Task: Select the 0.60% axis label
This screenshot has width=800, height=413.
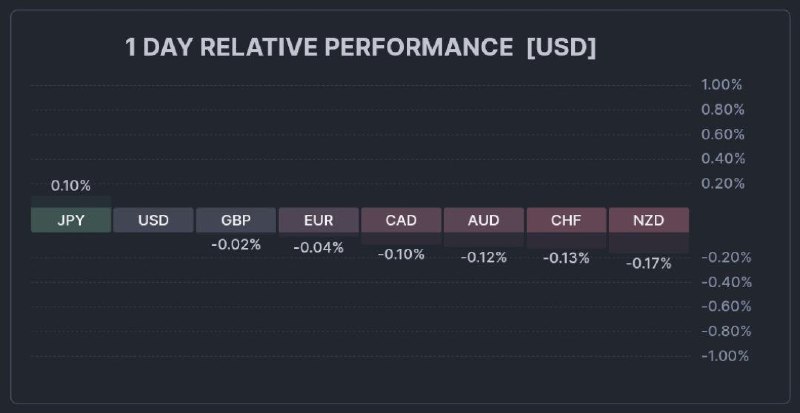Action: point(722,134)
